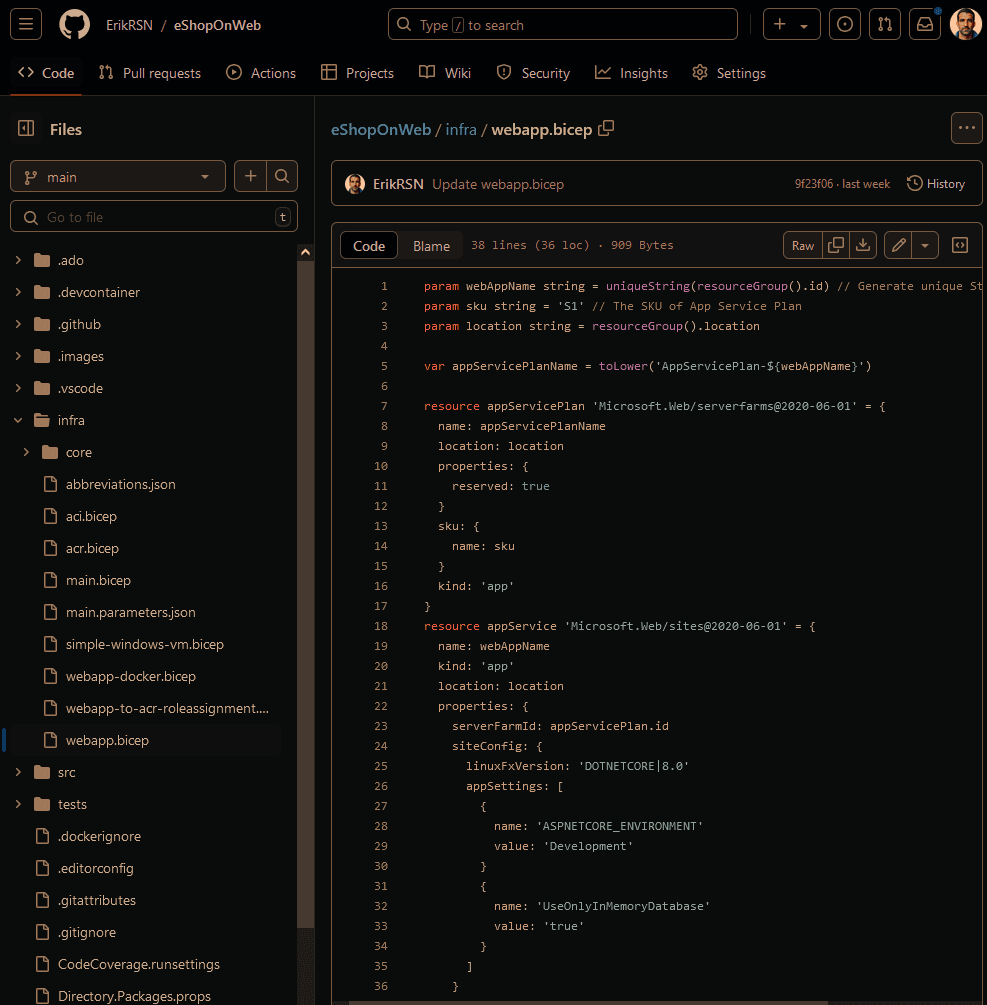
Task: Expand the .images folder
Action: click(x=18, y=356)
